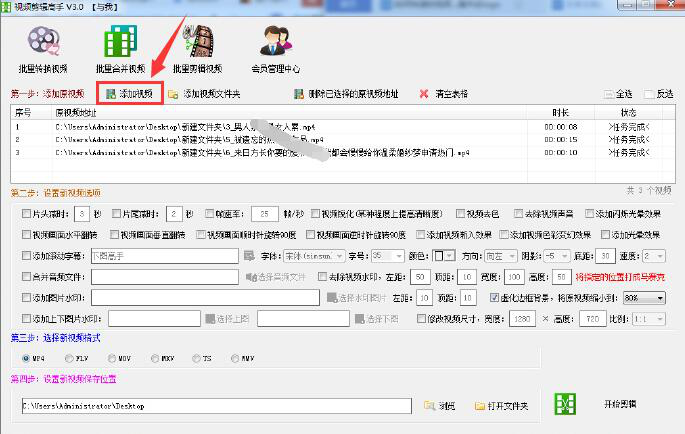Open the 批量剪辑视频 batch edit tool
685x434 pixels.
pyautogui.click(x=197, y=49)
